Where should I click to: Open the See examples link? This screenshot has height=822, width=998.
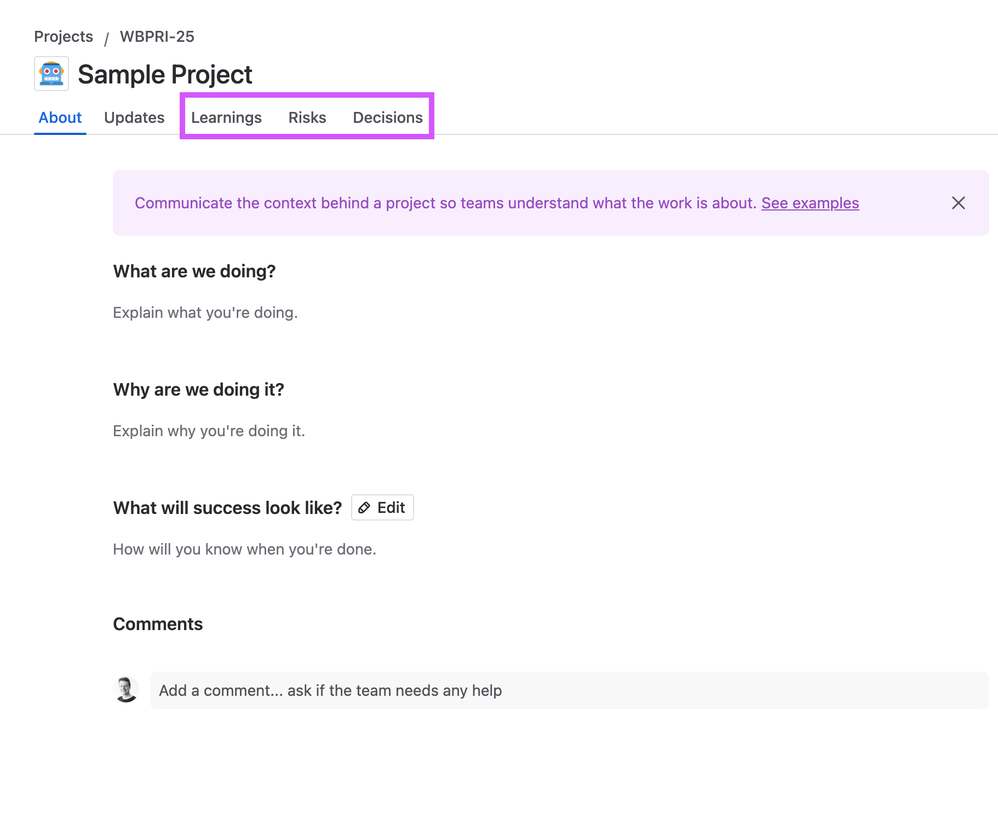pos(810,203)
